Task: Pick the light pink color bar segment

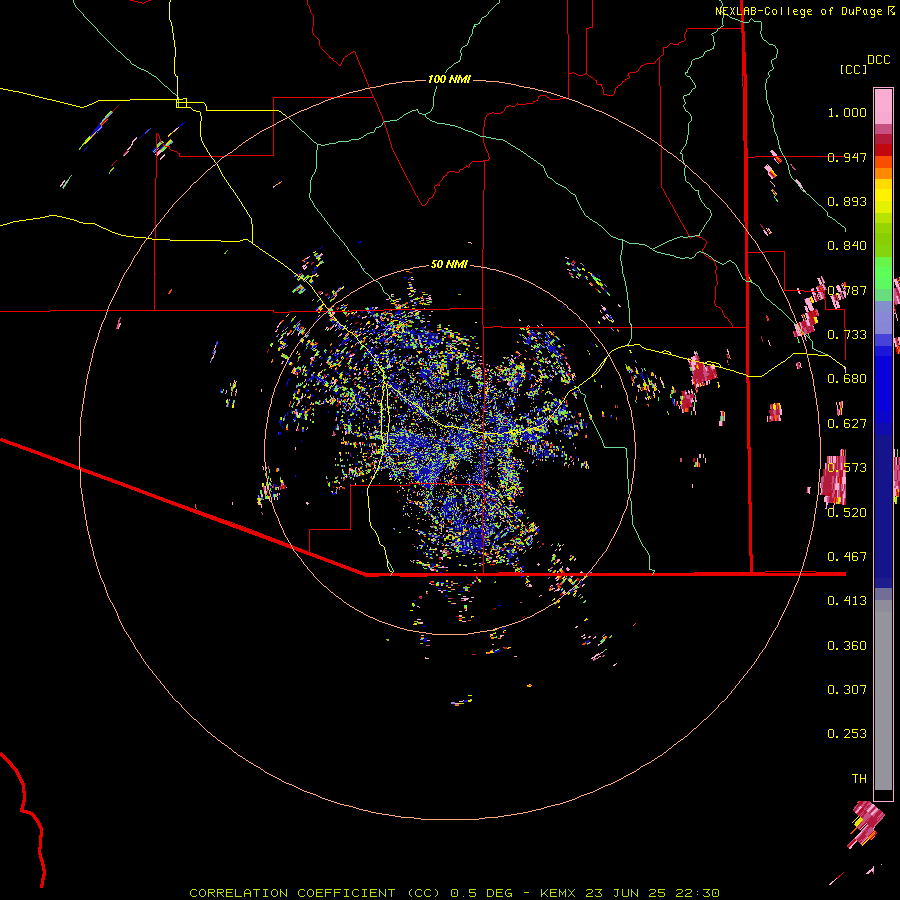Action: point(883,106)
